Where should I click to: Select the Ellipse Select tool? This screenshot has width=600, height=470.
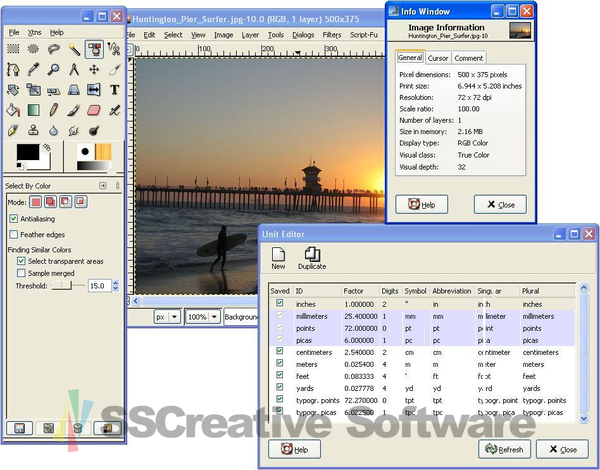click(x=33, y=49)
